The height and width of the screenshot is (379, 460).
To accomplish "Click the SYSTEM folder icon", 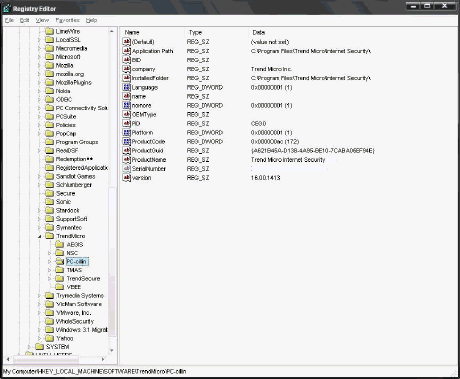I will click(x=39, y=347).
